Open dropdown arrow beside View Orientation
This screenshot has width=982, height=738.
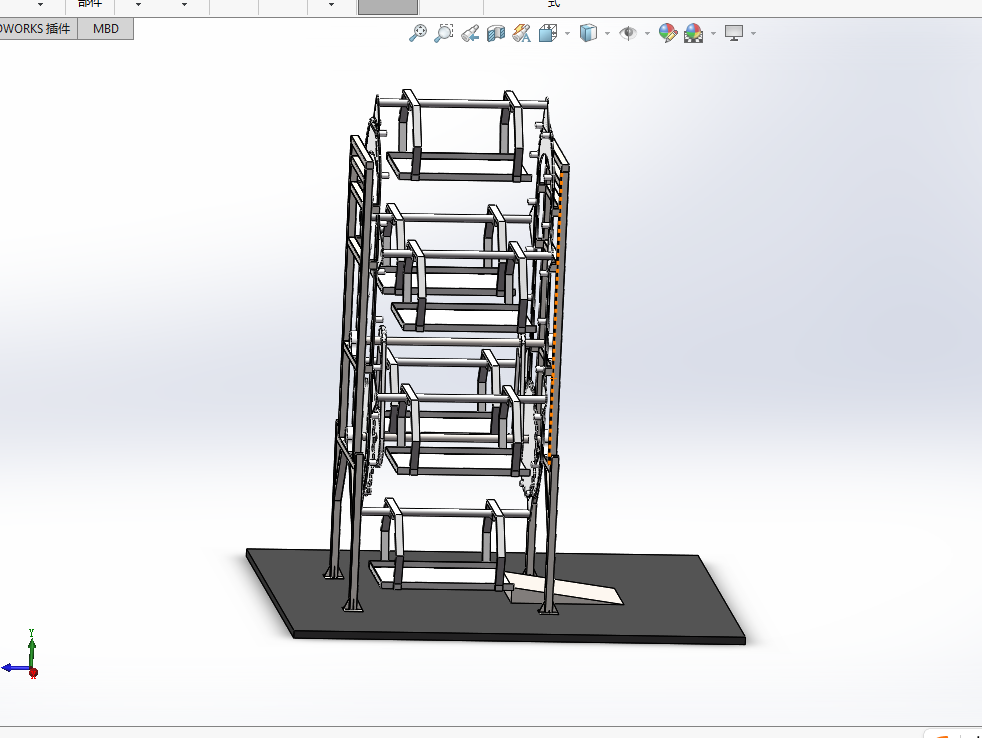click(x=567, y=33)
